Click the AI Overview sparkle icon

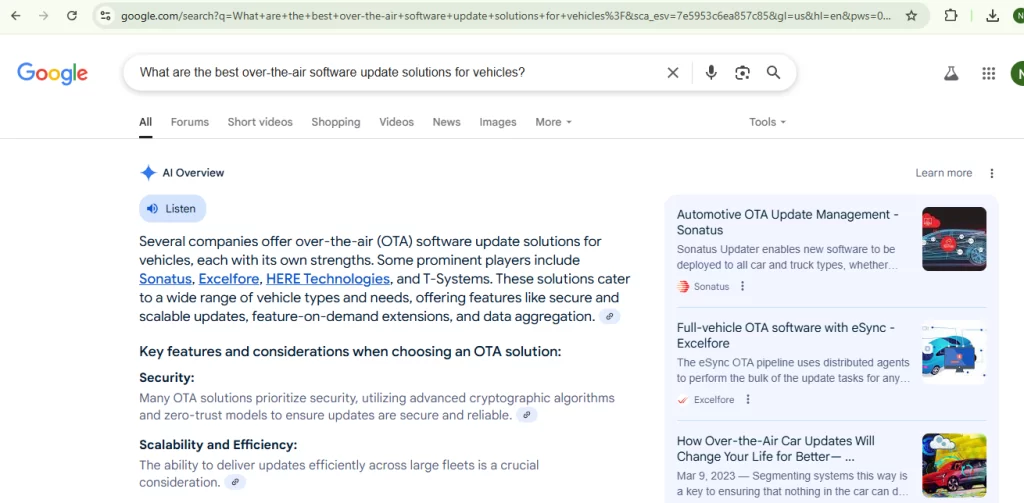coord(148,173)
